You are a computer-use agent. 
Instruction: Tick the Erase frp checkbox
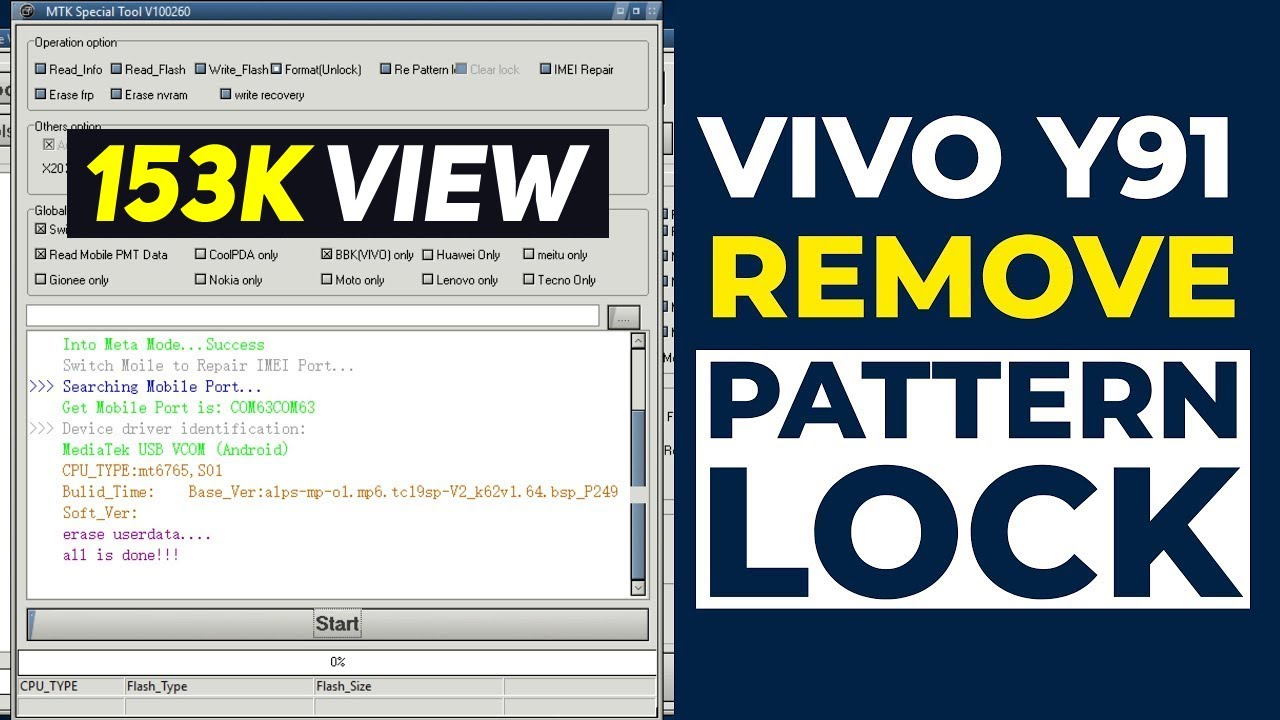pyautogui.click(x=41, y=95)
